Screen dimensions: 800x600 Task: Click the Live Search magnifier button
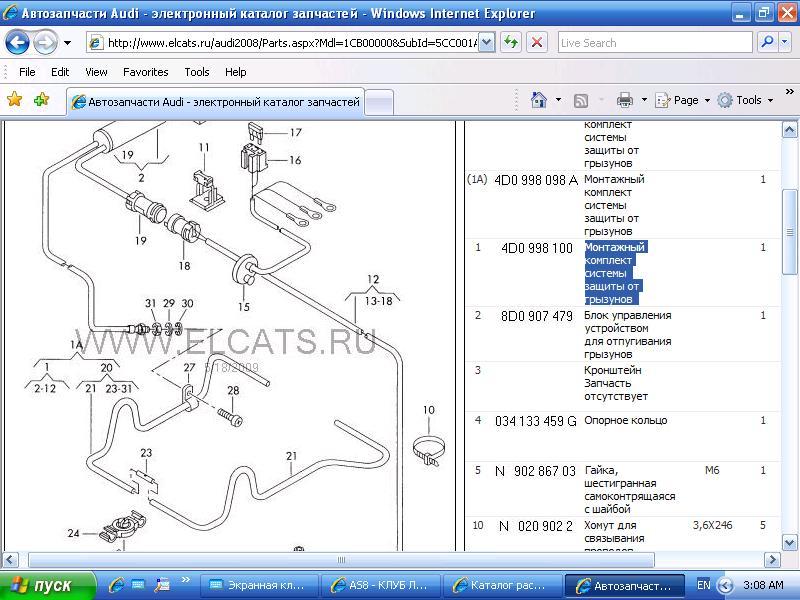[767, 43]
